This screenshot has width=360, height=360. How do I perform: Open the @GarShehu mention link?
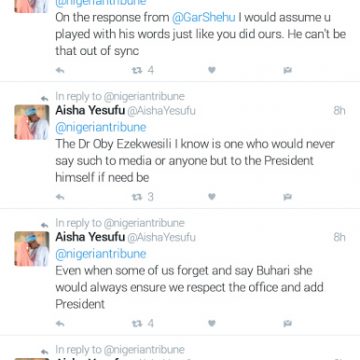(x=204, y=18)
